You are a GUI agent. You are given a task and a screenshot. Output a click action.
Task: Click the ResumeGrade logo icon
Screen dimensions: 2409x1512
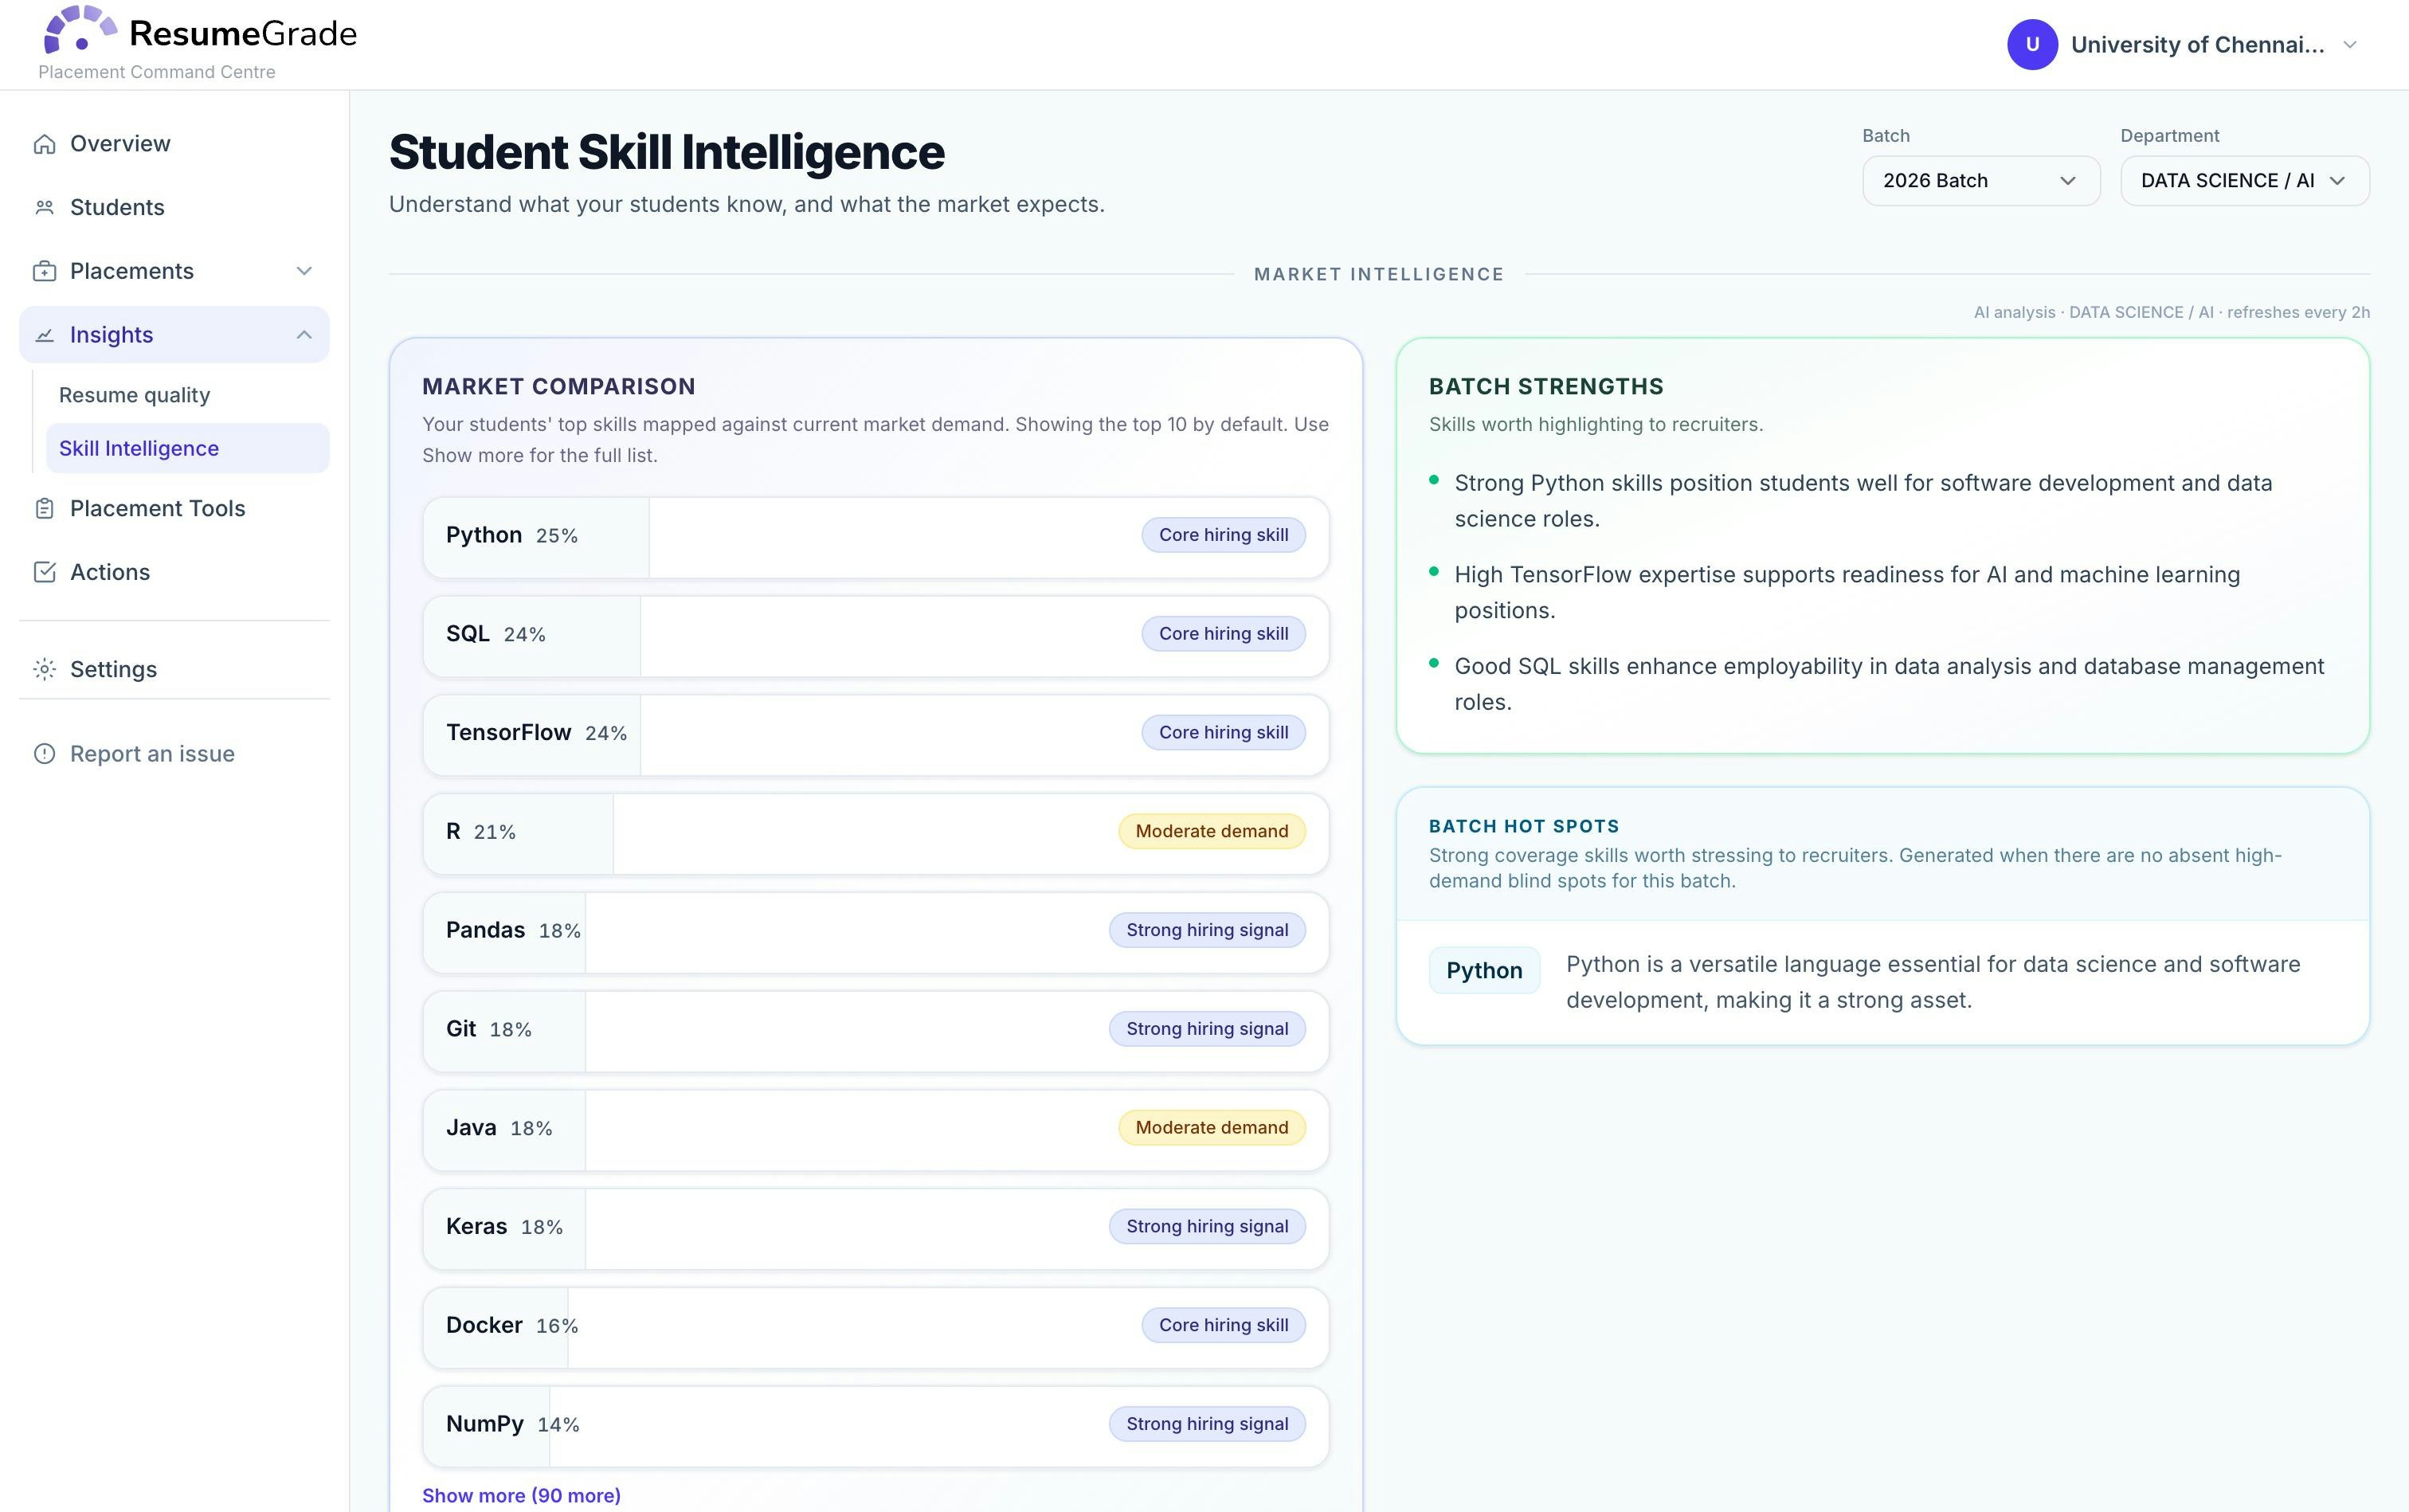[80, 30]
